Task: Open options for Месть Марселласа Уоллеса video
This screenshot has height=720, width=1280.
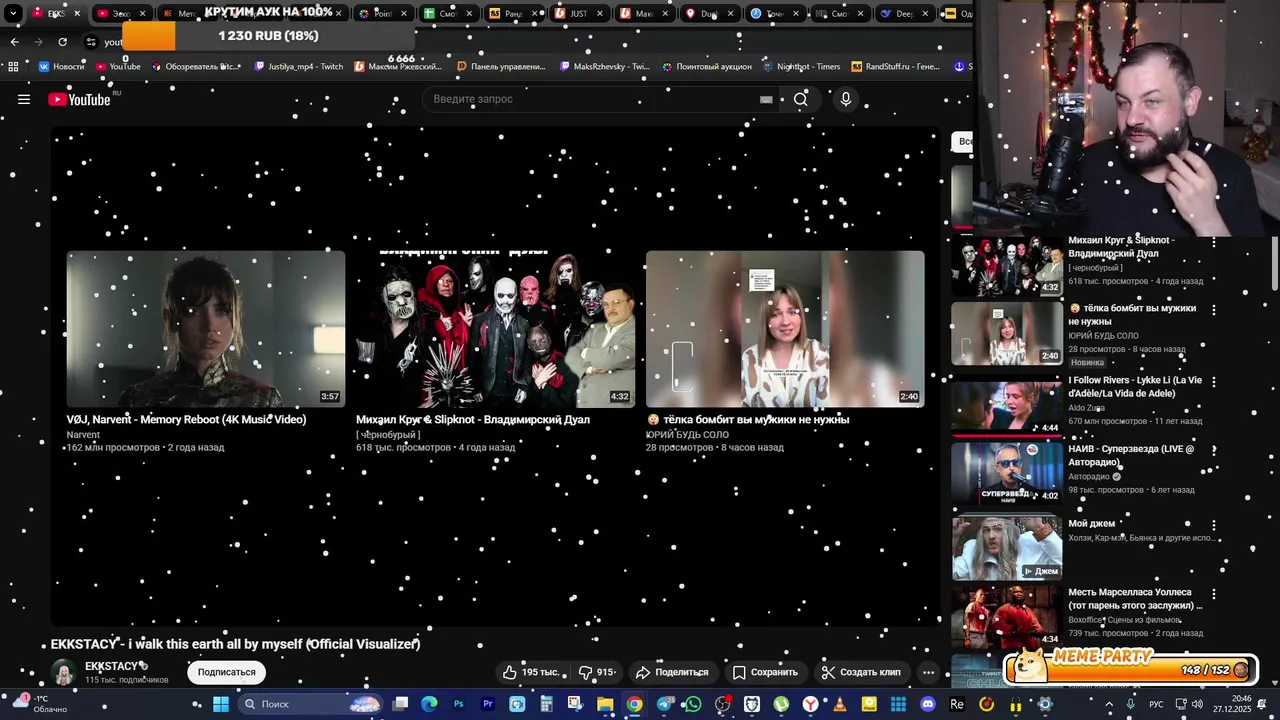Action: pos(1214,594)
